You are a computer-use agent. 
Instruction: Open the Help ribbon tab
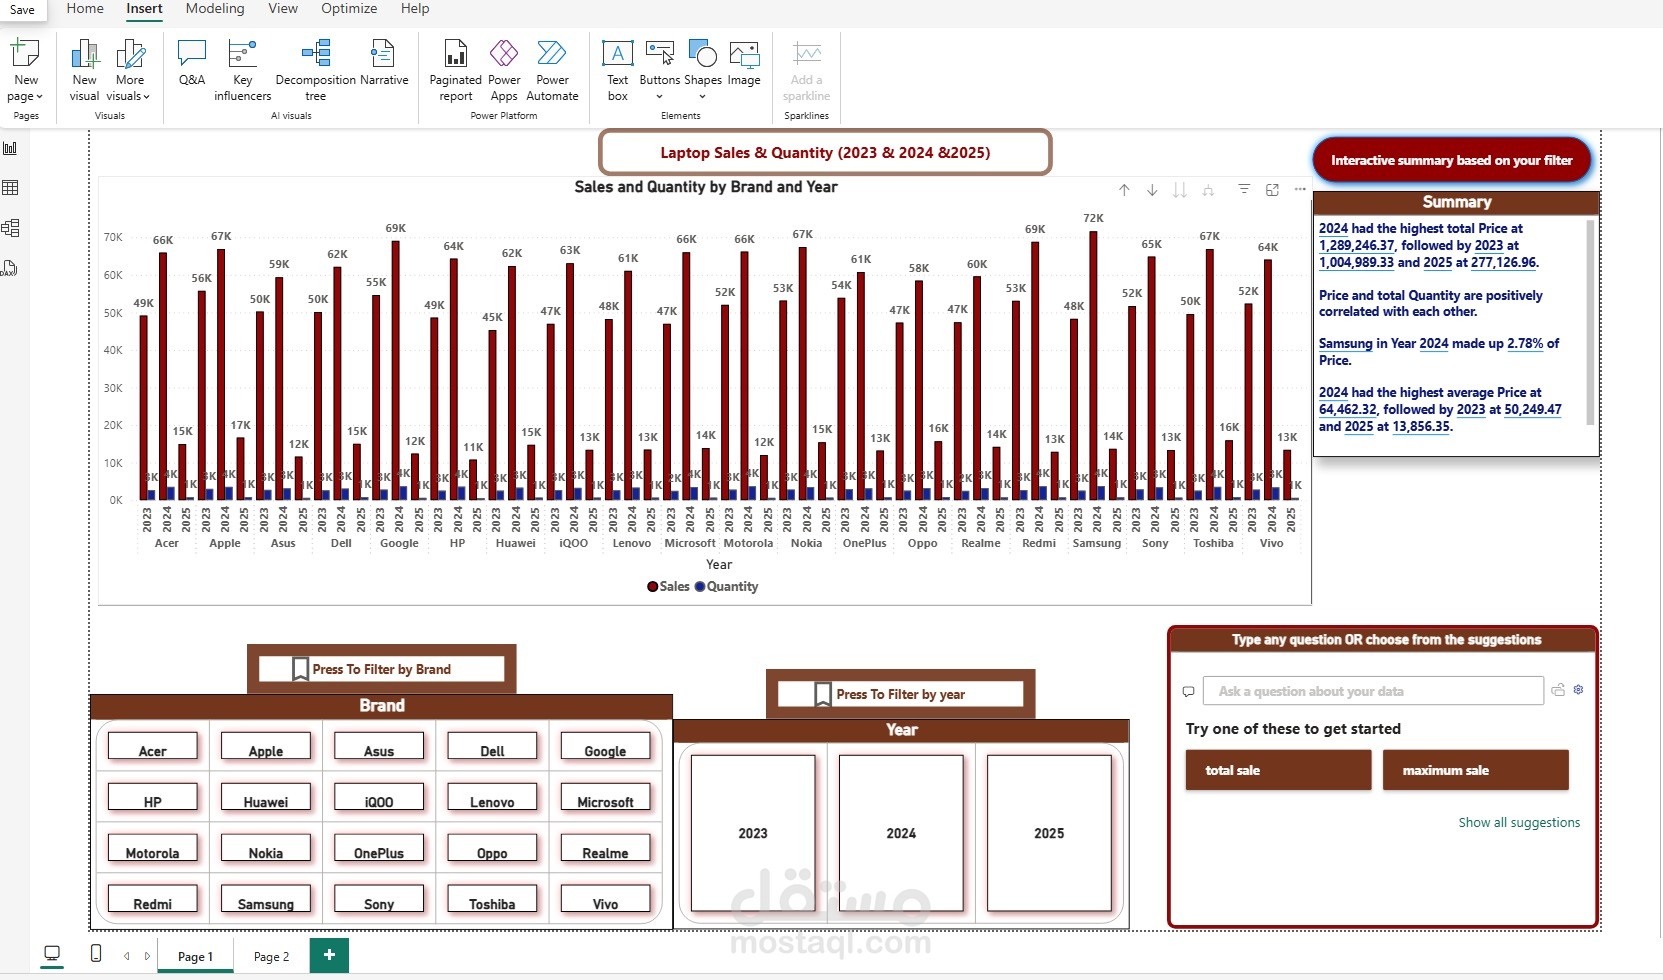415,9
